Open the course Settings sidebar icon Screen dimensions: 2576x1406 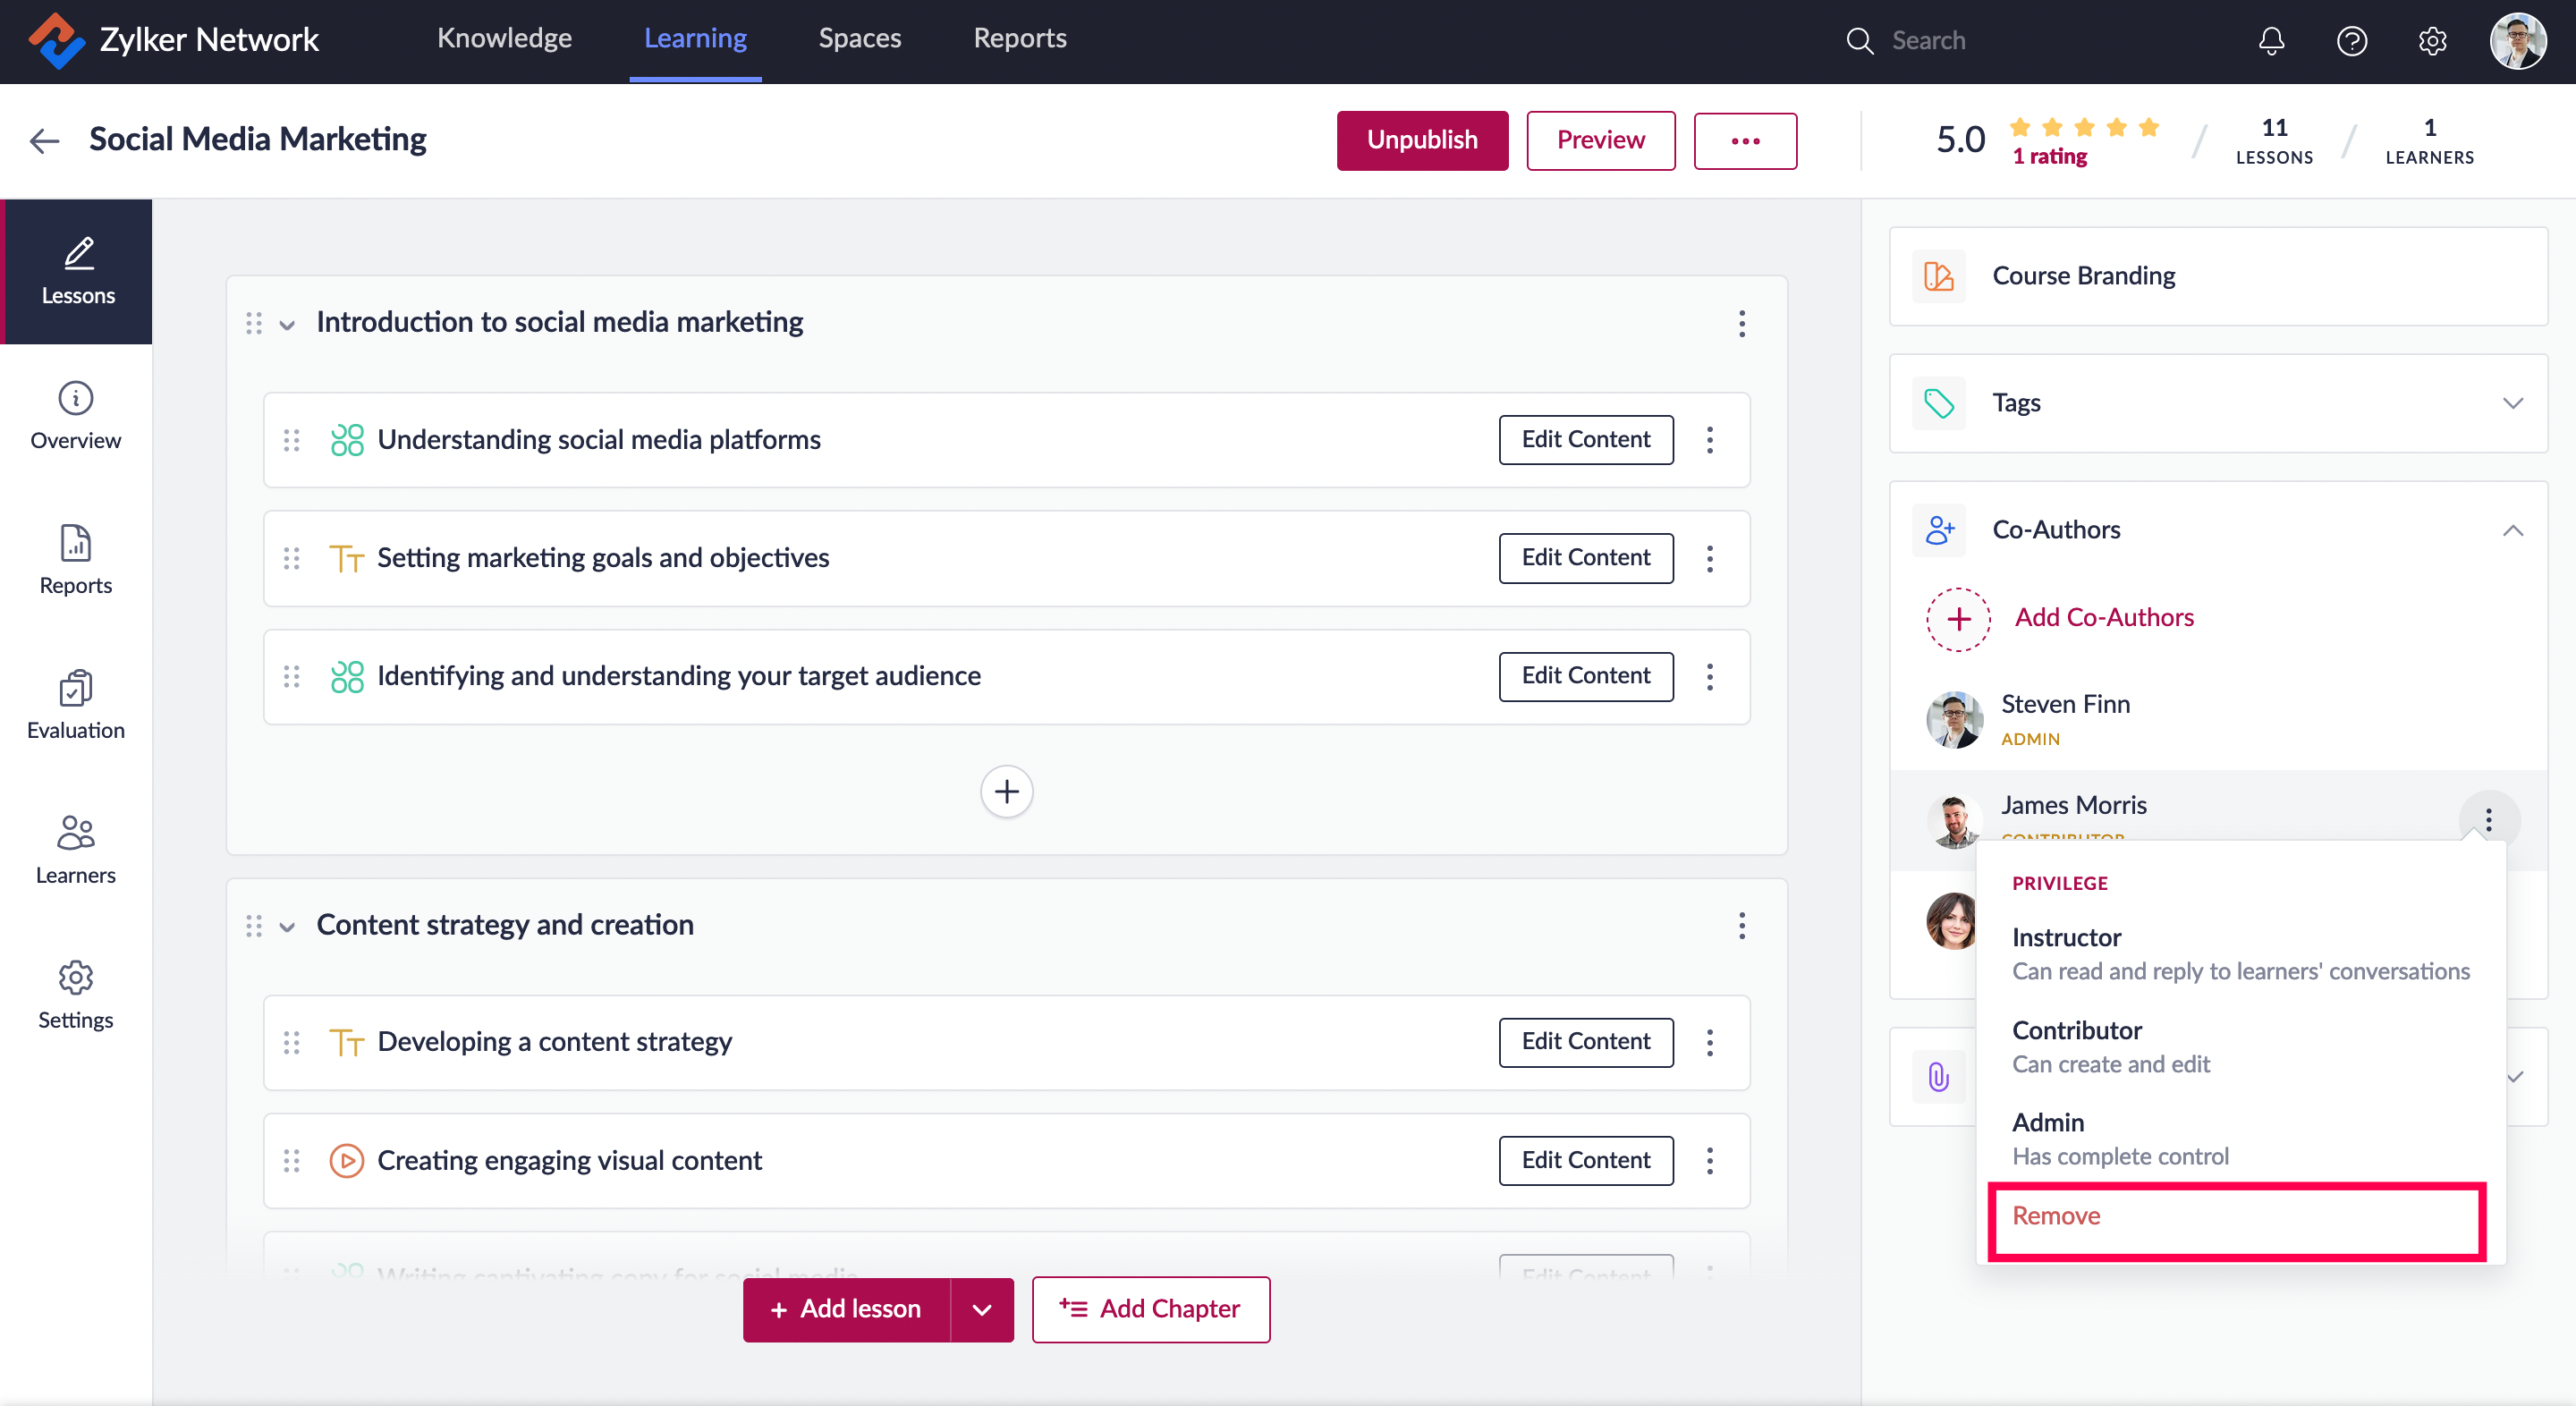[x=76, y=995]
